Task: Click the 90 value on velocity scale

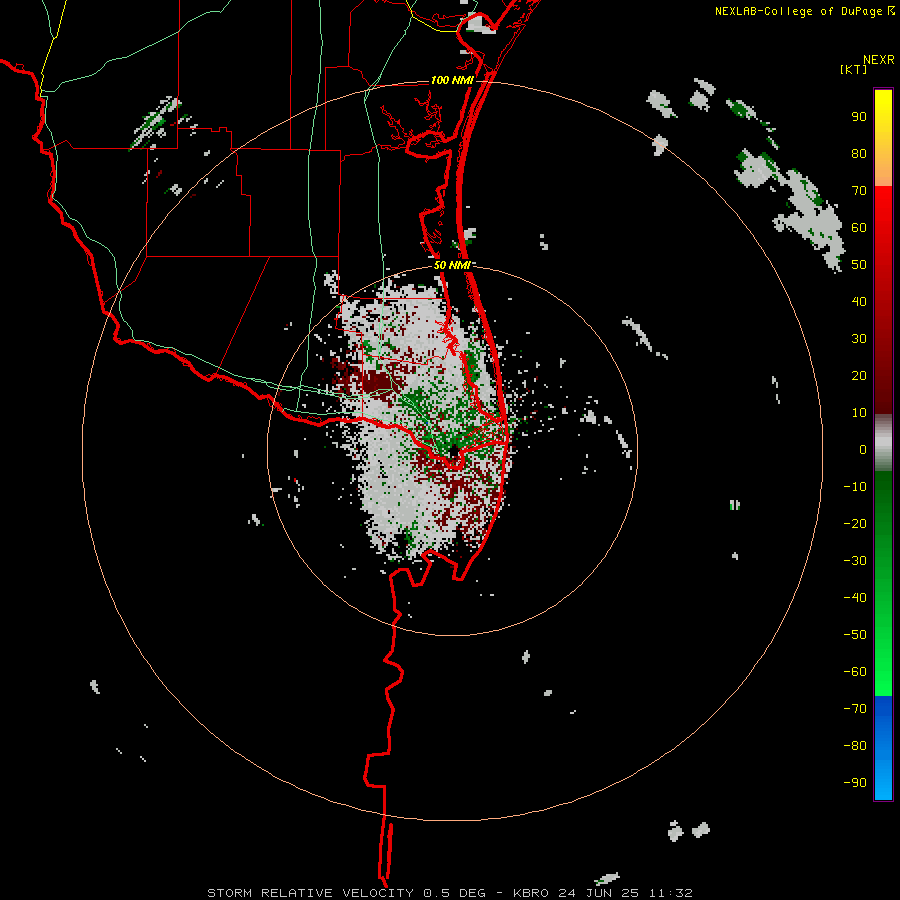Action: 859,117
